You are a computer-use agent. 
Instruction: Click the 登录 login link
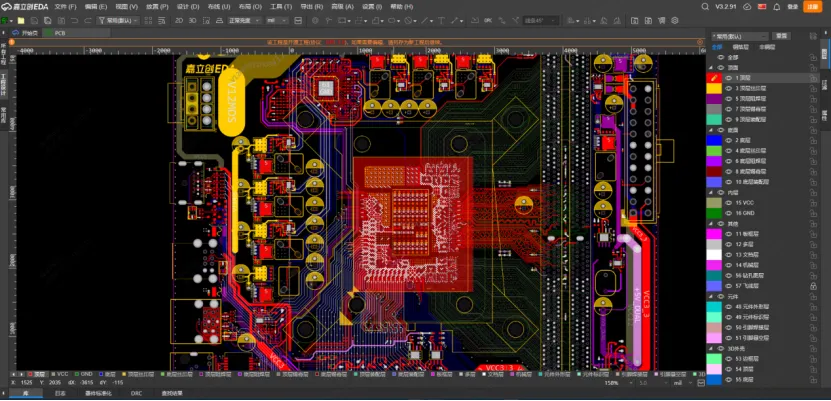(792, 6)
